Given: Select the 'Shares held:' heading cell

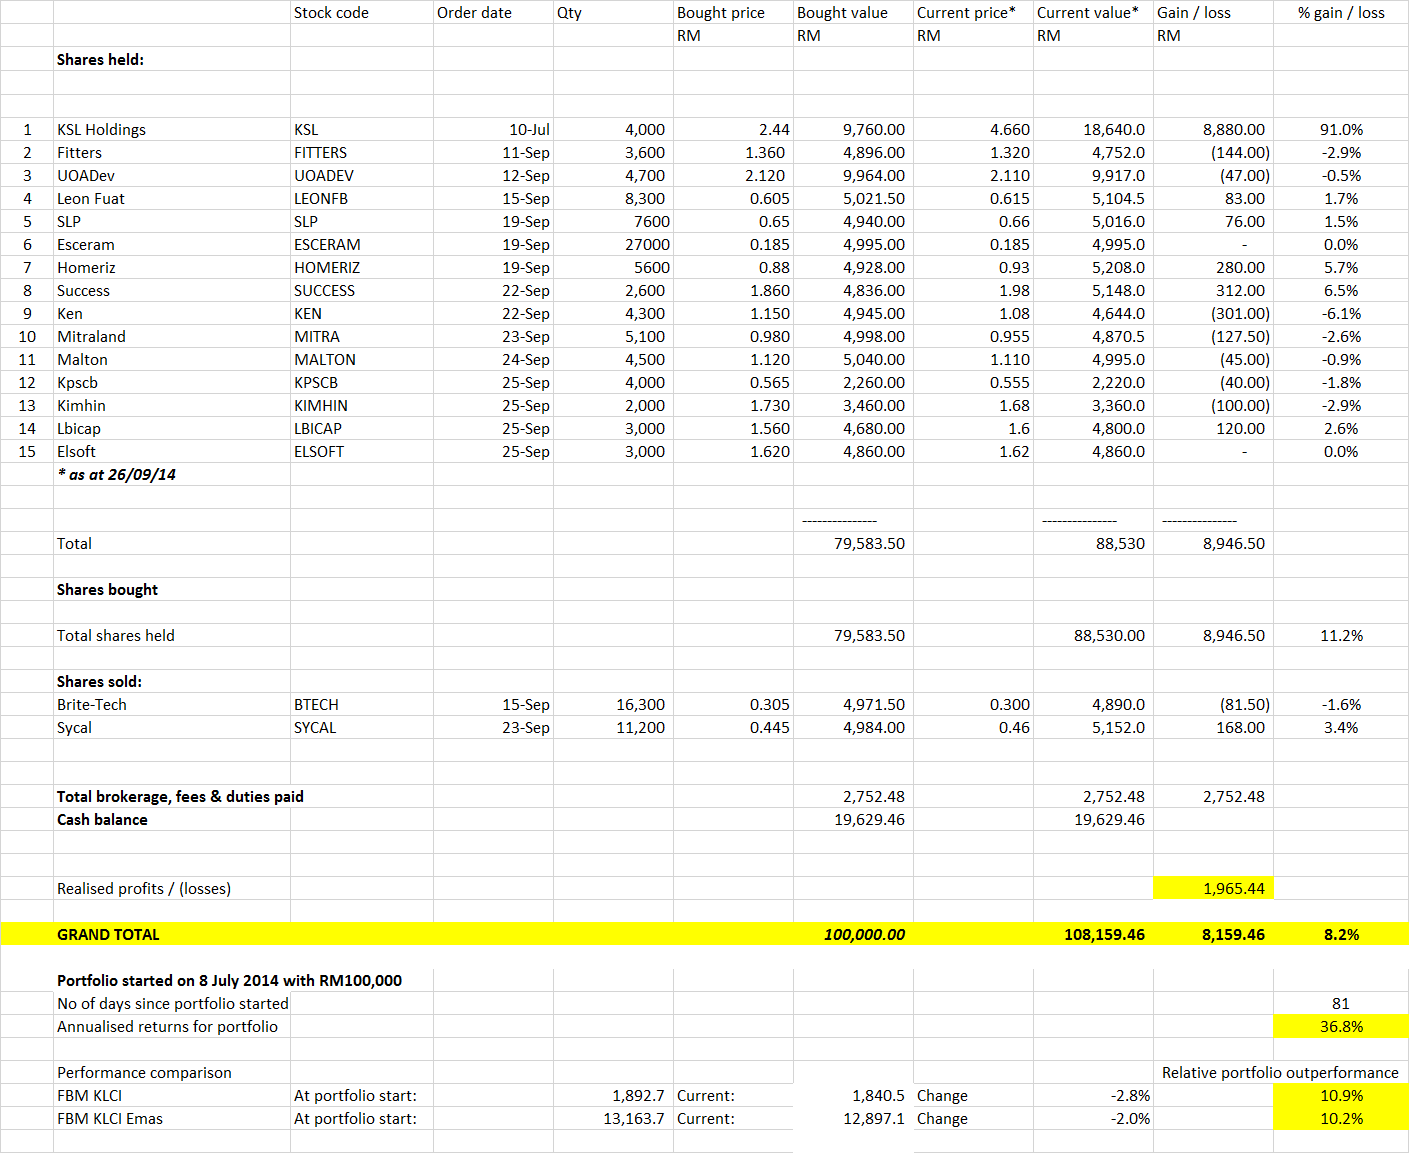Looking at the screenshot, I should 172,59.
